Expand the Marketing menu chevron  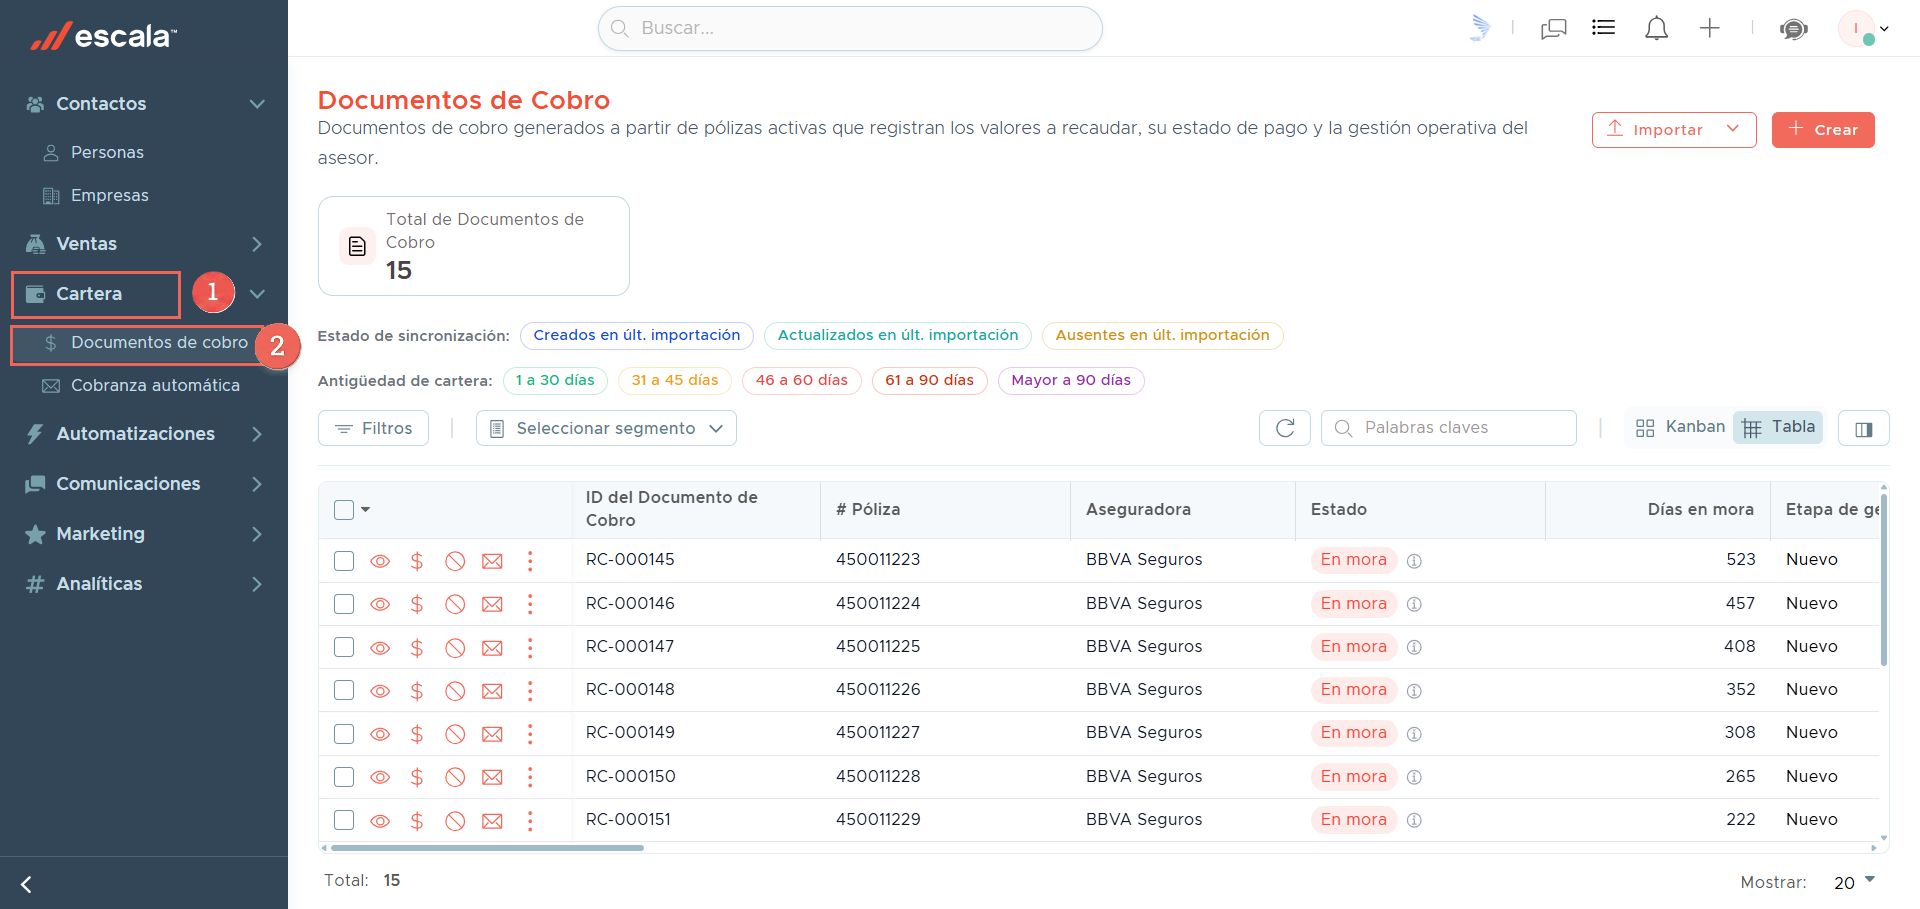pos(257,534)
